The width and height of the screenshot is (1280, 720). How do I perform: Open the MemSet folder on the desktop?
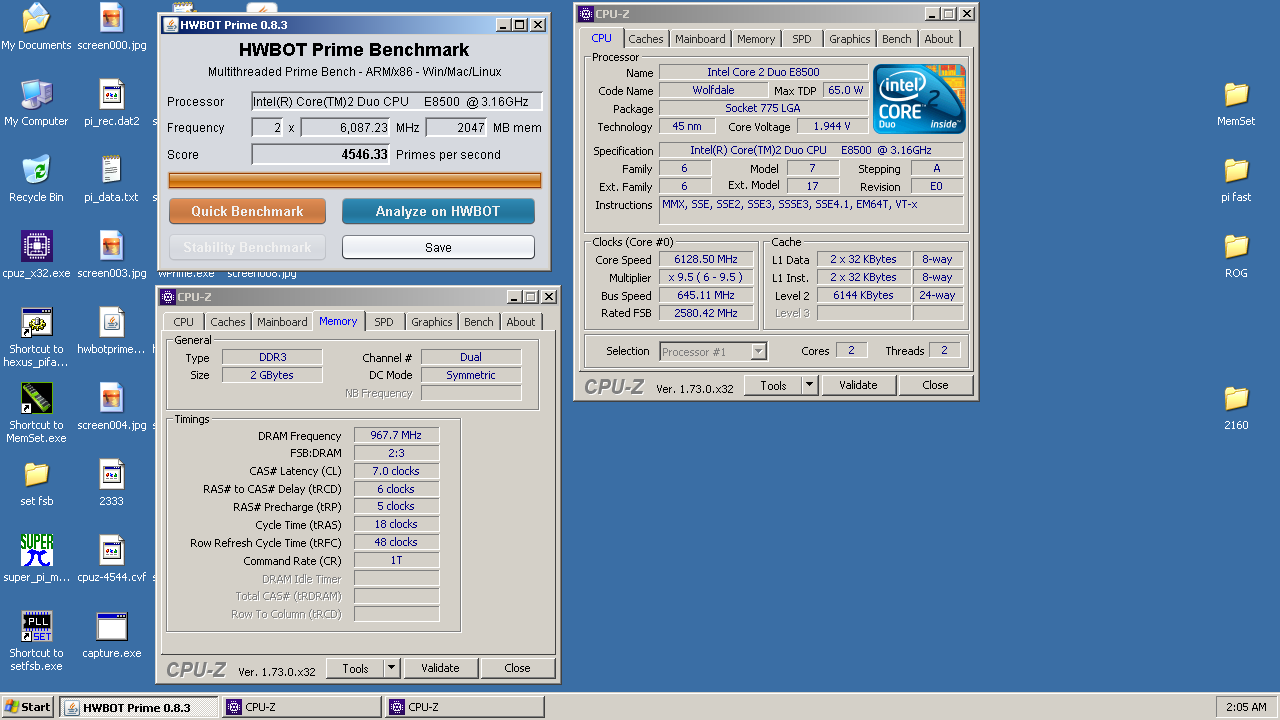(1236, 94)
